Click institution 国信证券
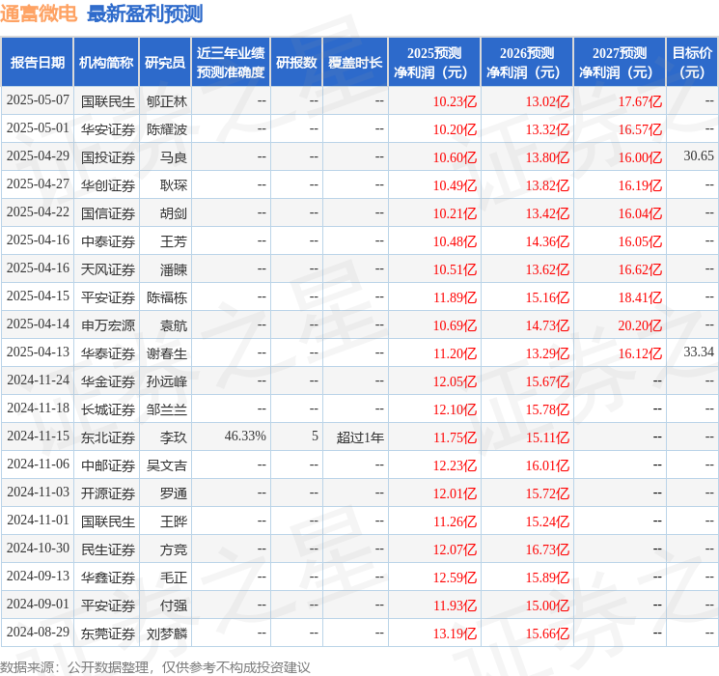 pos(108,213)
